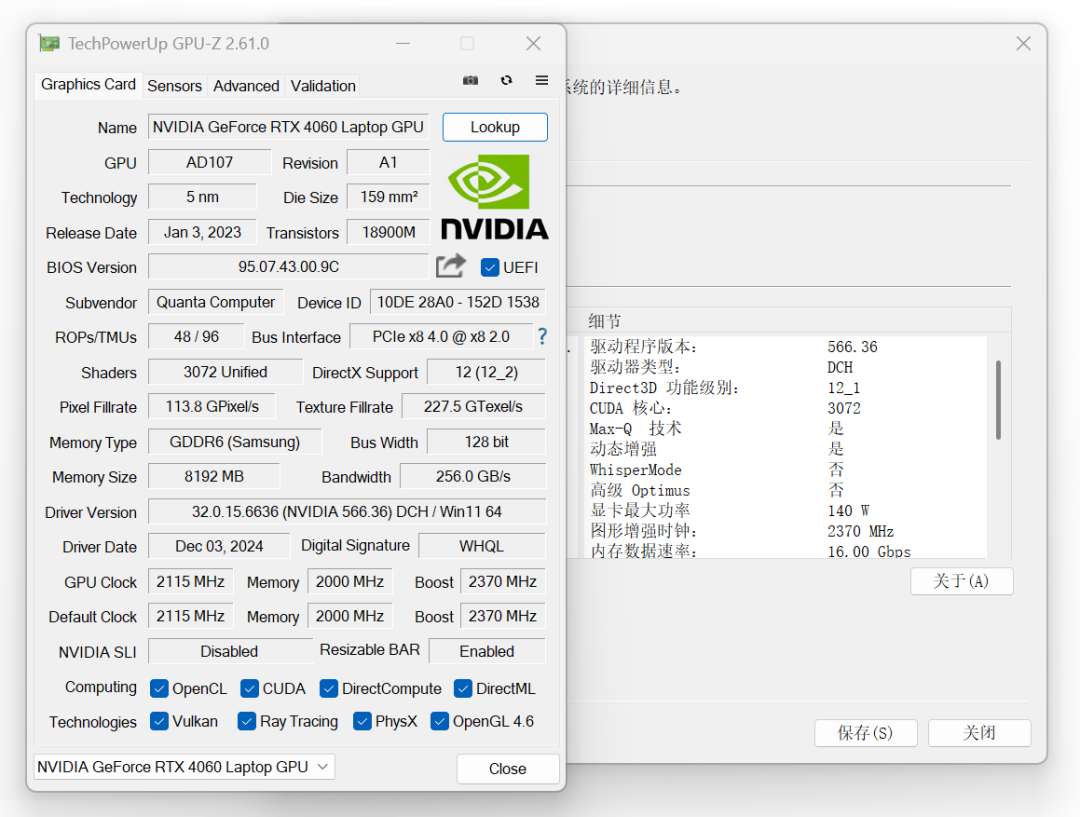Select WhisperMode row in NVIDIA window

click(x=785, y=470)
